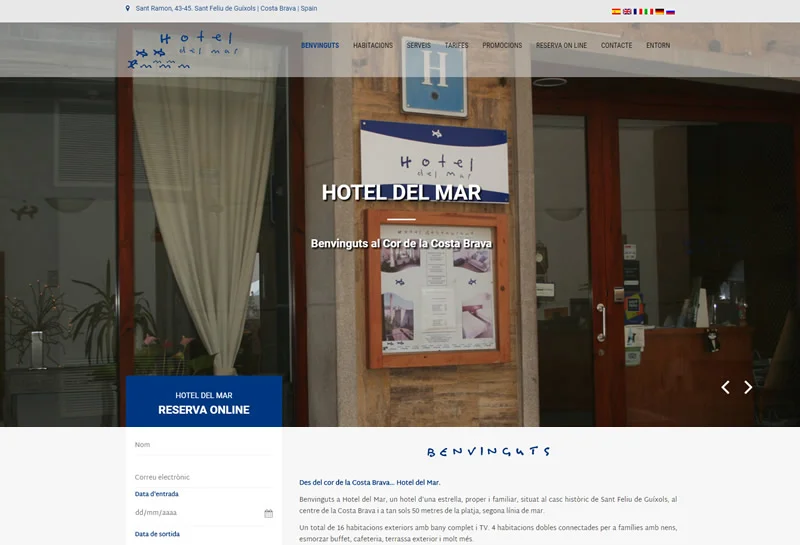Switch language with the Spanish flag
The width and height of the screenshot is (800, 545).
(616, 11)
